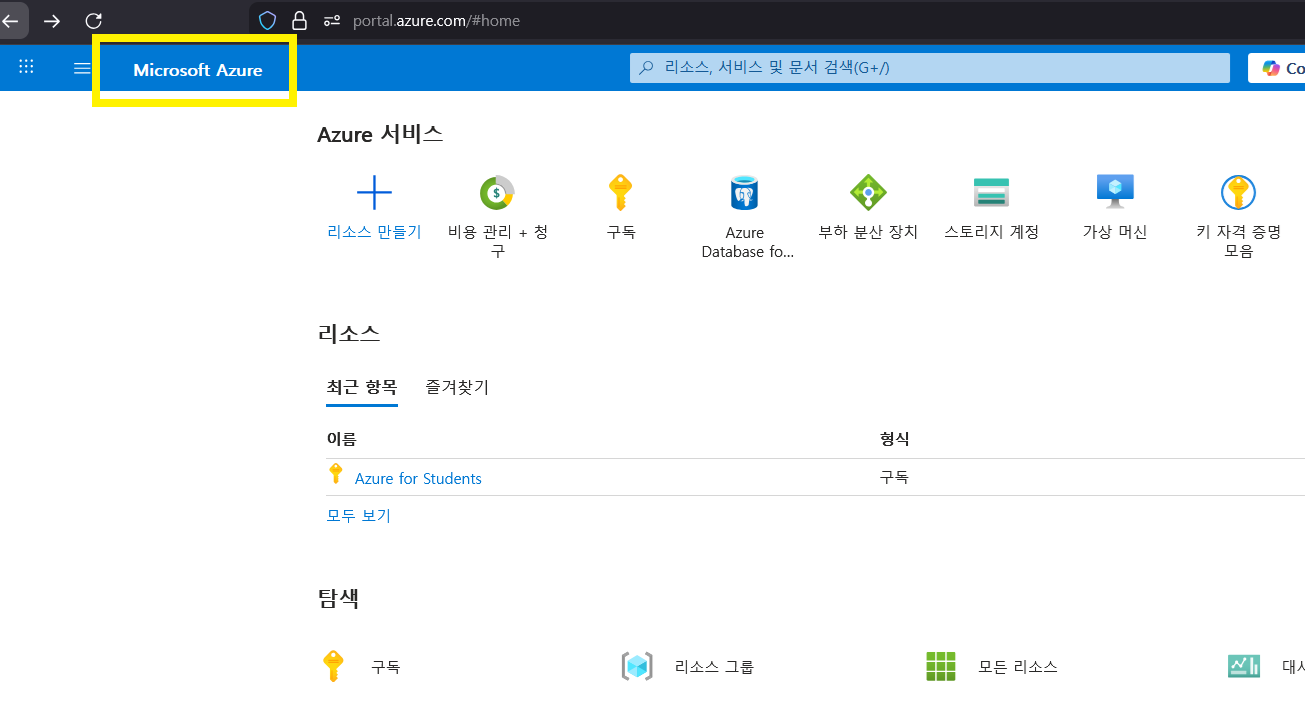Open 리소스 그룹 in 탐색

[714, 667]
